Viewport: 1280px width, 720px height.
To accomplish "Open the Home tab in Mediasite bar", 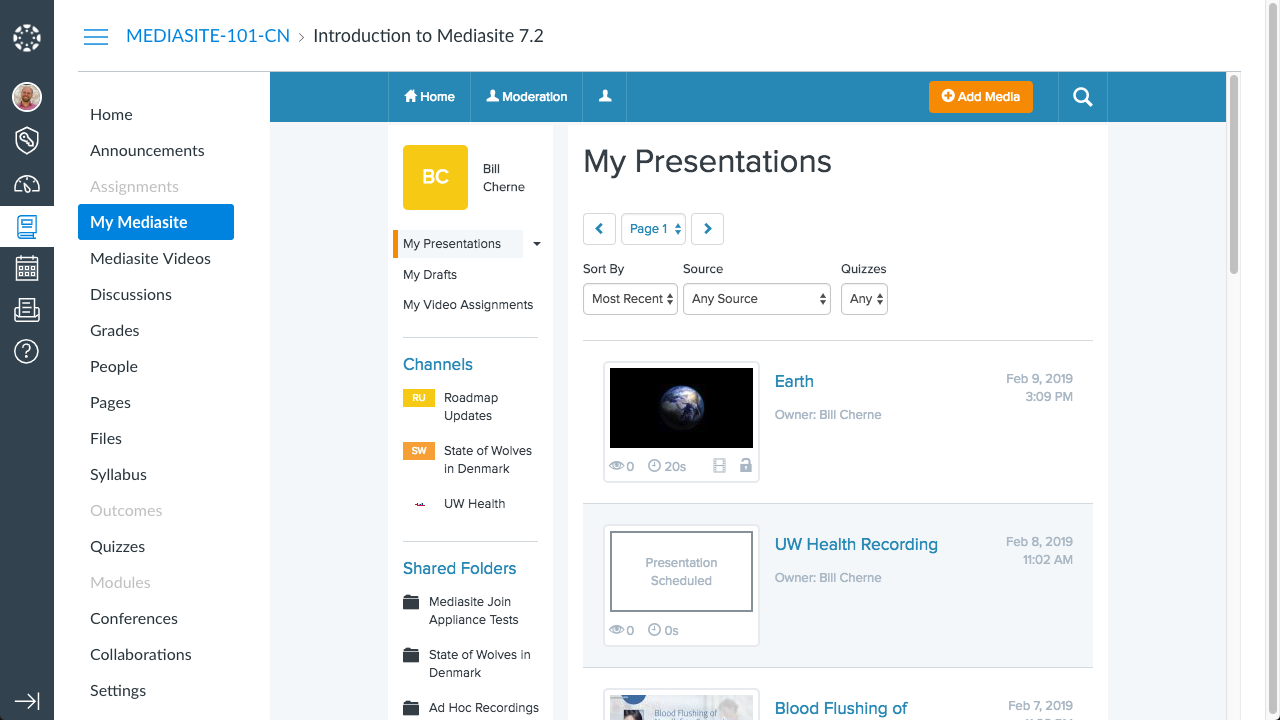I will click(x=429, y=97).
